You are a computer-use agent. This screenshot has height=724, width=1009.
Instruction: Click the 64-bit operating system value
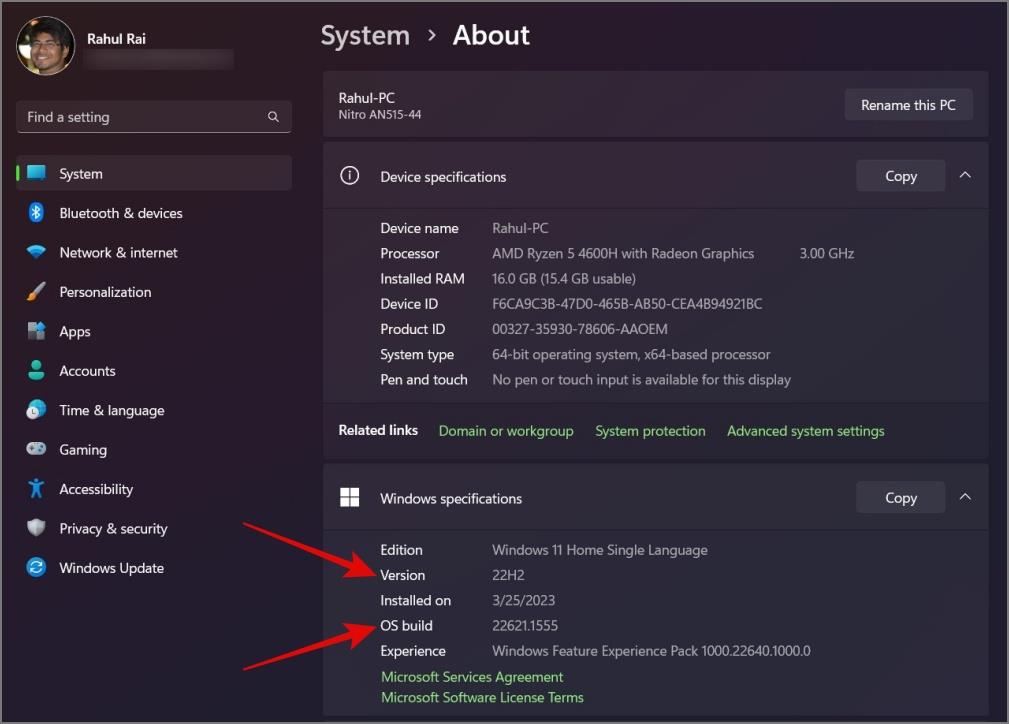tap(631, 355)
